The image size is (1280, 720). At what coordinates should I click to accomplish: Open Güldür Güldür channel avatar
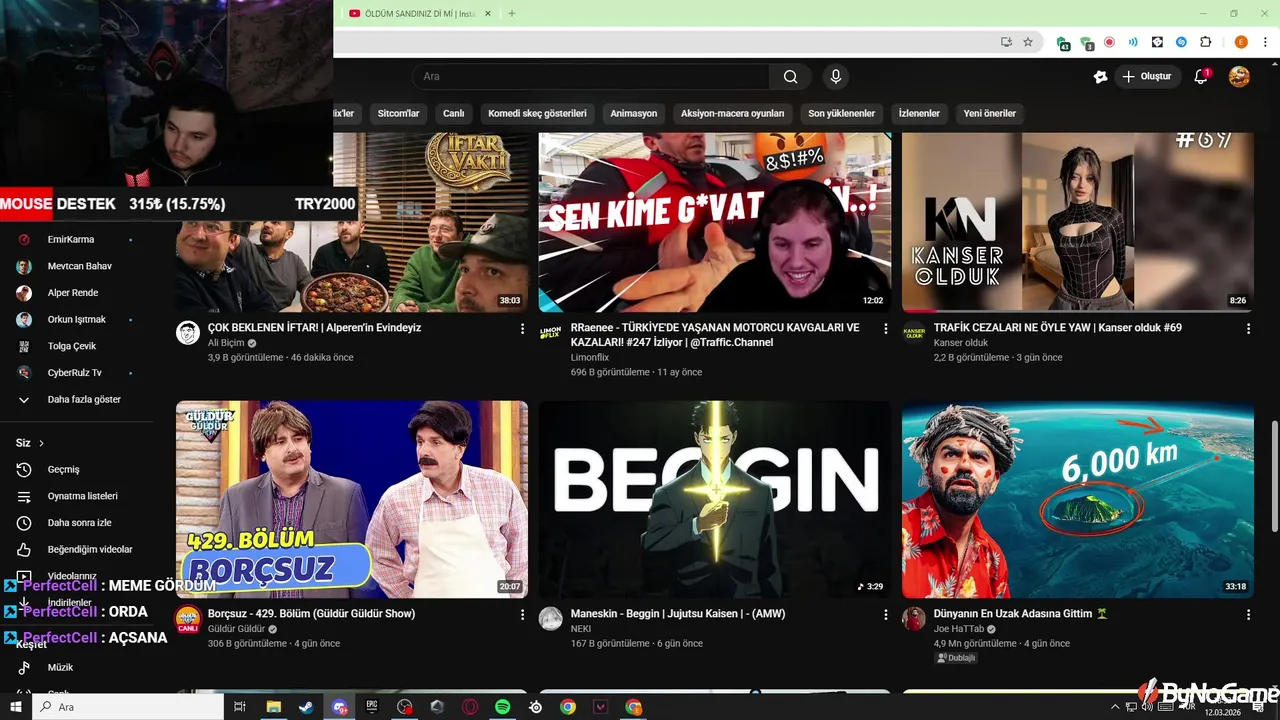click(x=188, y=619)
